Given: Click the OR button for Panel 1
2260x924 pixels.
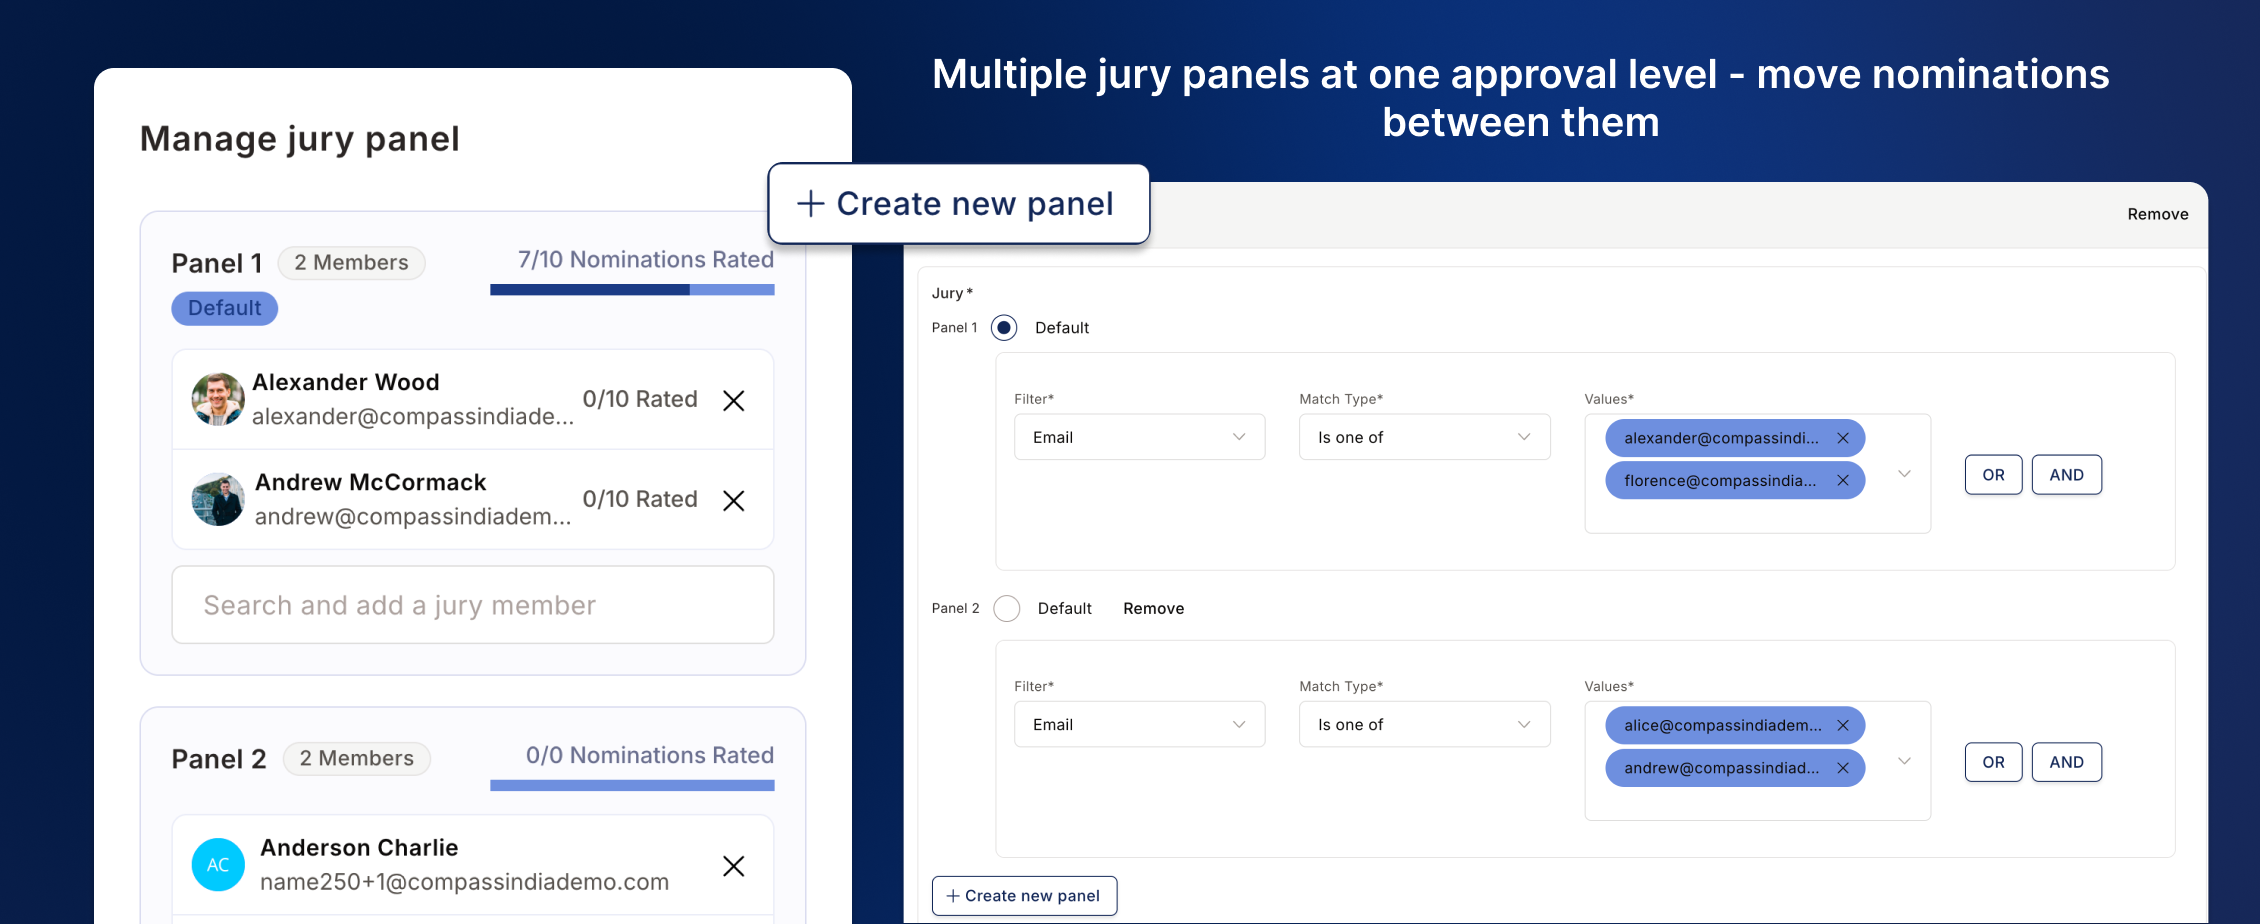Looking at the screenshot, I should click(1993, 475).
